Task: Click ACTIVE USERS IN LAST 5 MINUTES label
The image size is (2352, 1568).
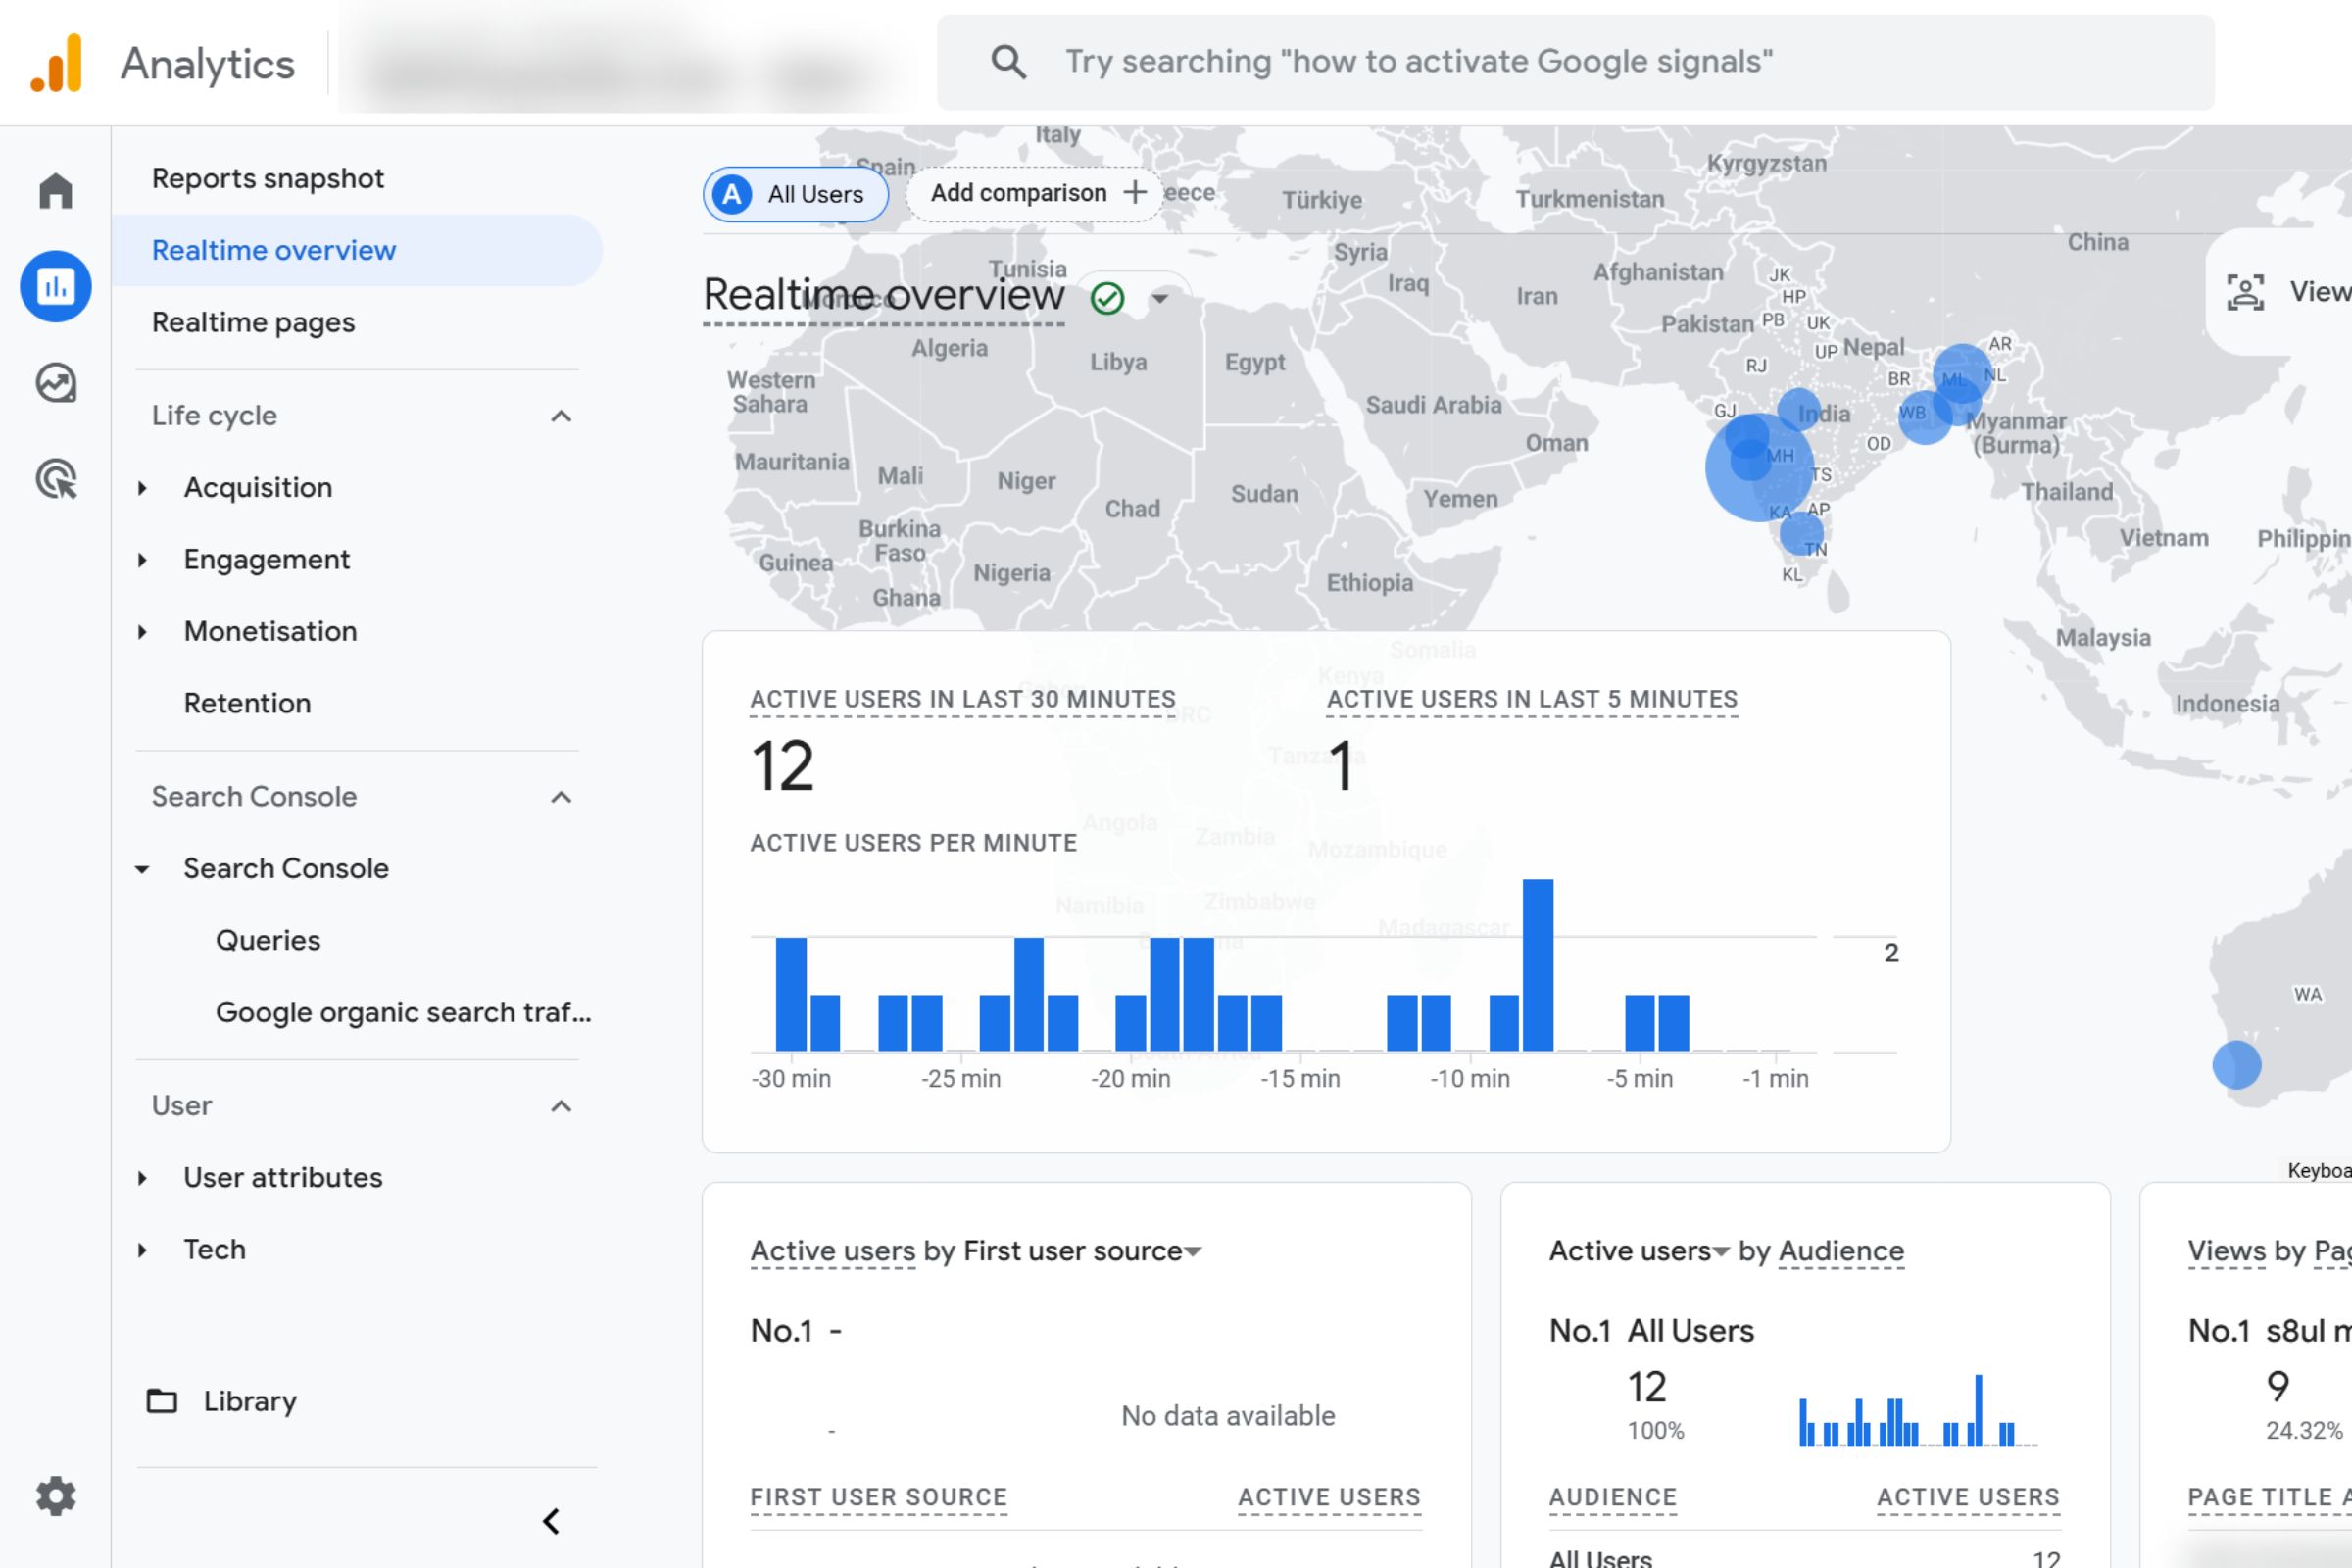Action: (x=1532, y=699)
